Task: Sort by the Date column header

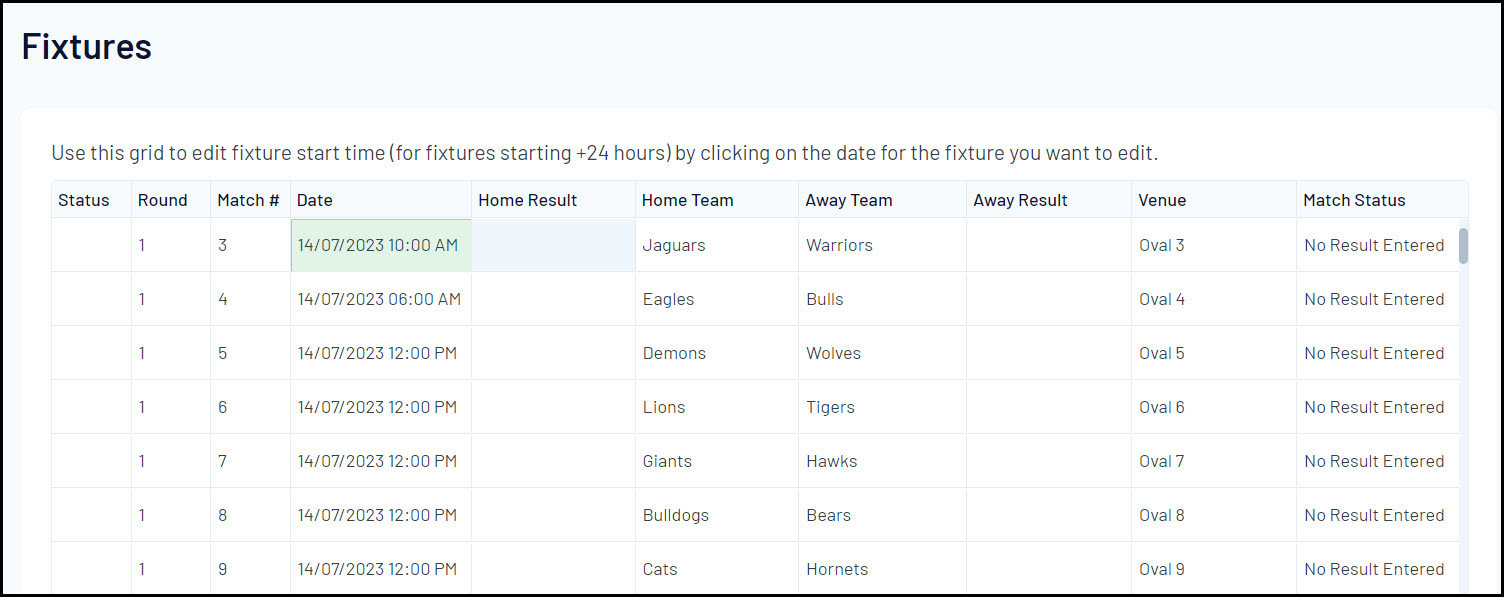Action: point(315,200)
